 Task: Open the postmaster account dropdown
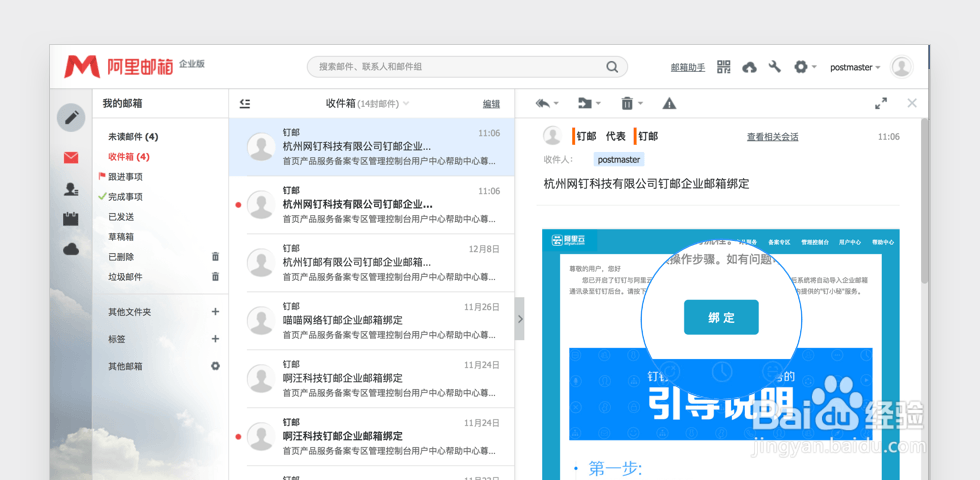pyautogui.click(x=855, y=68)
